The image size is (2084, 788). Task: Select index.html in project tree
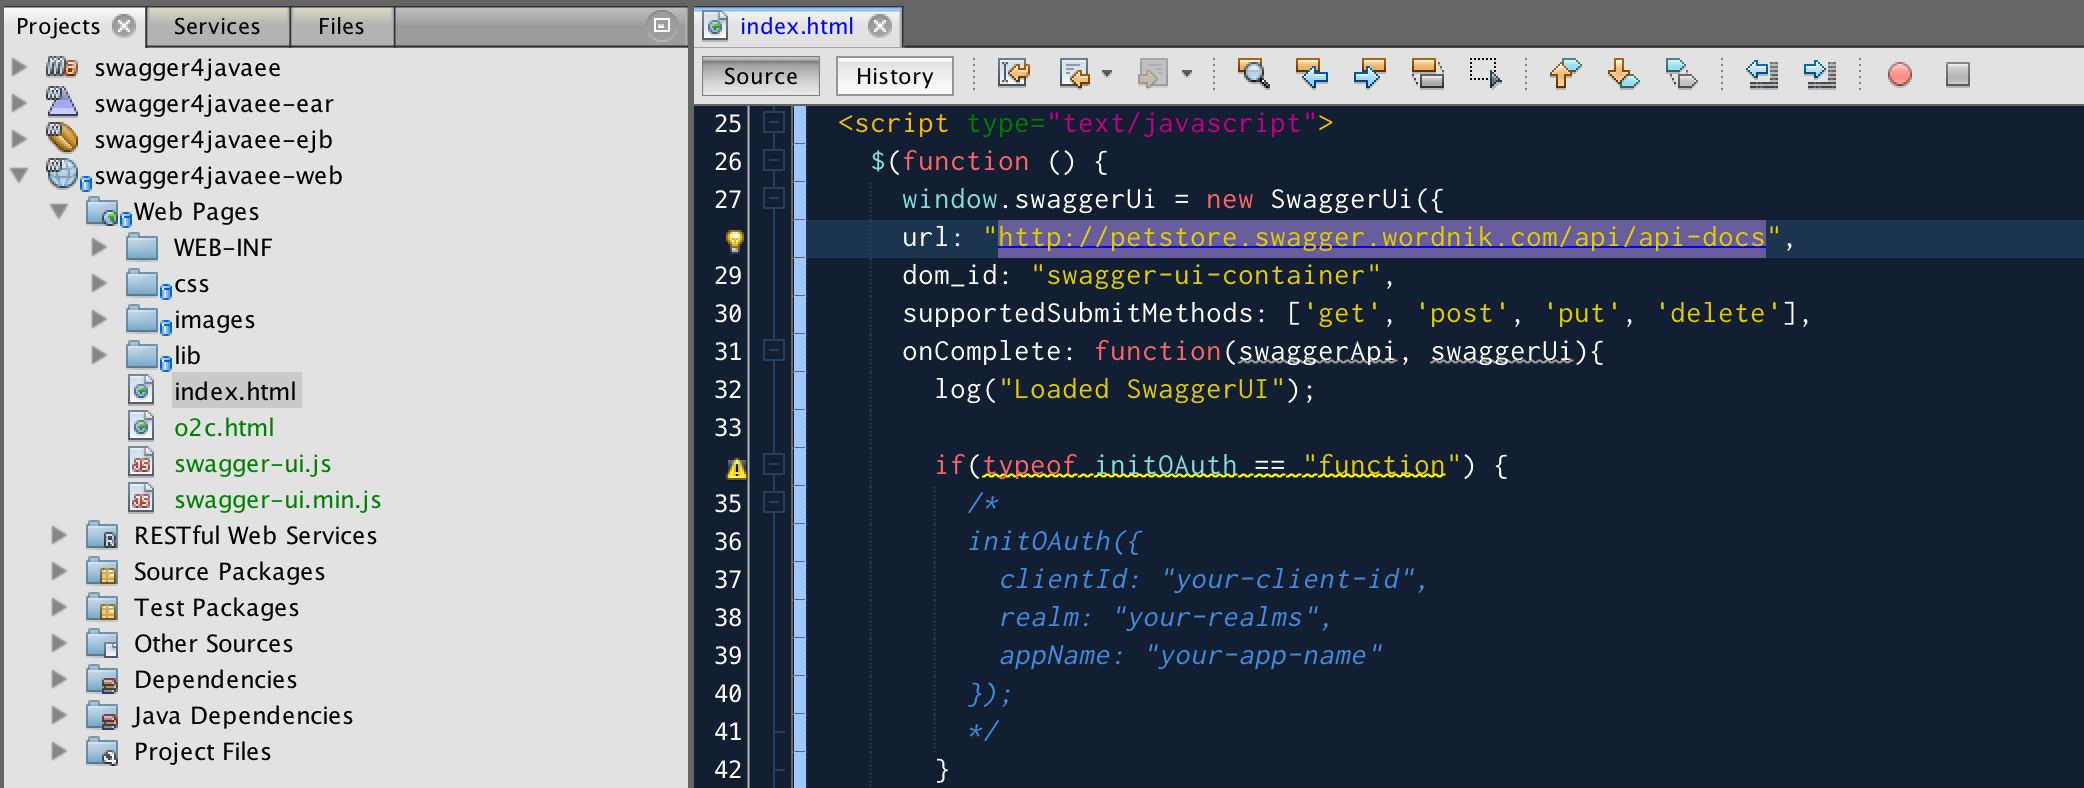pyautogui.click(x=235, y=391)
